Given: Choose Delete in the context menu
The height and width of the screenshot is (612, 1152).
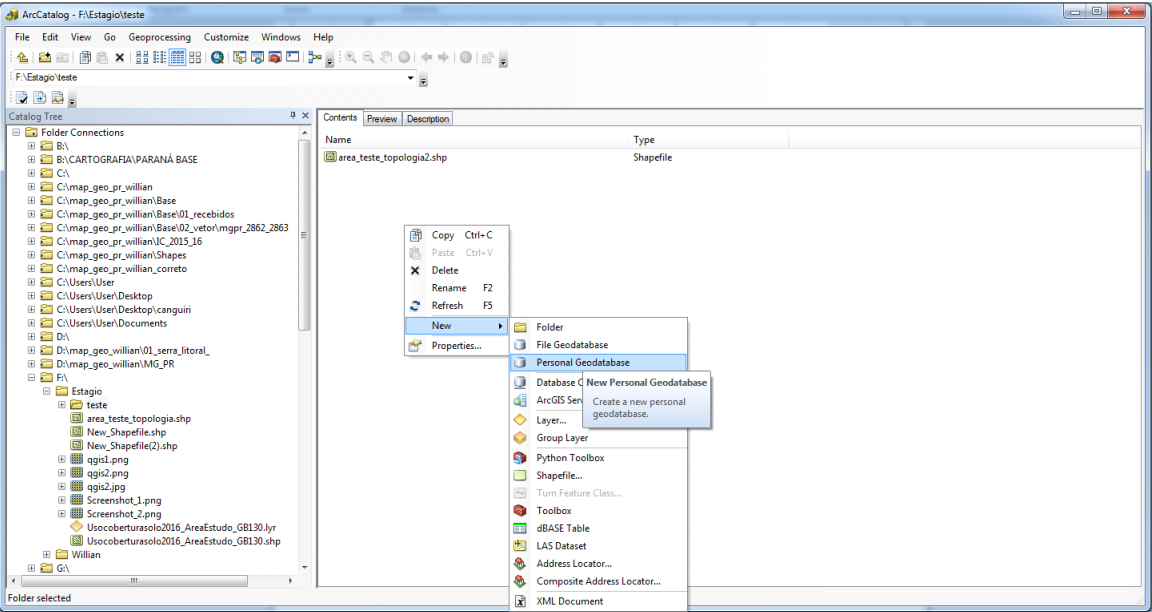Looking at the screenshot, I should [x=456, y=270].
